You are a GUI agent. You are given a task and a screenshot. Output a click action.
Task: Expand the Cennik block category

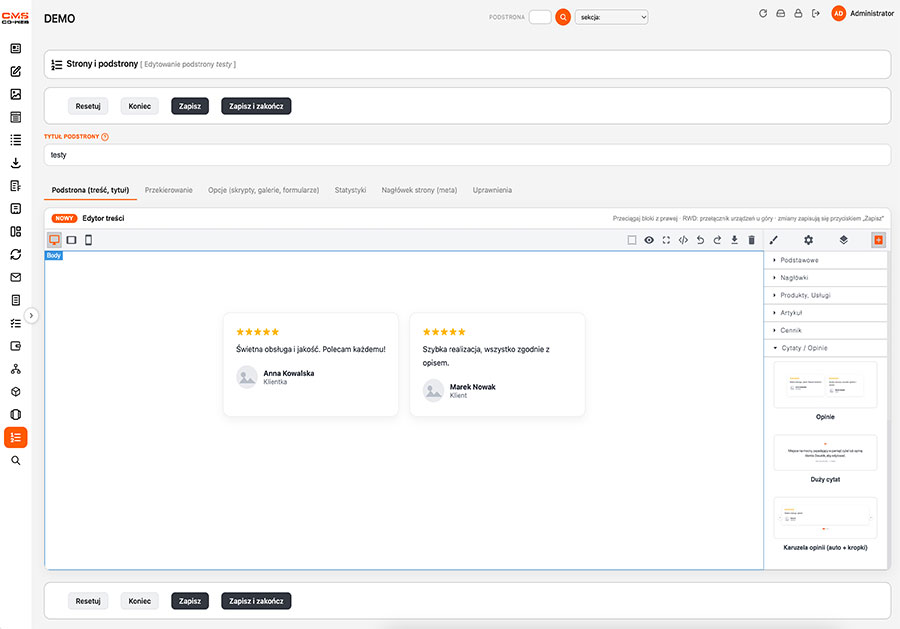point(825,330)
